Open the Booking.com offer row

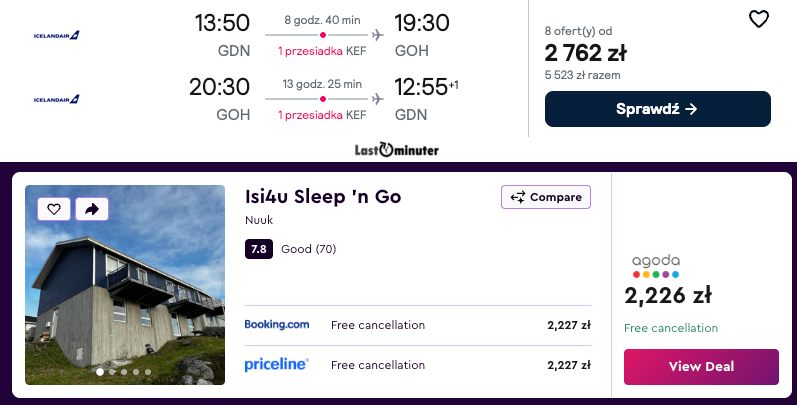[x=418, y=325]
